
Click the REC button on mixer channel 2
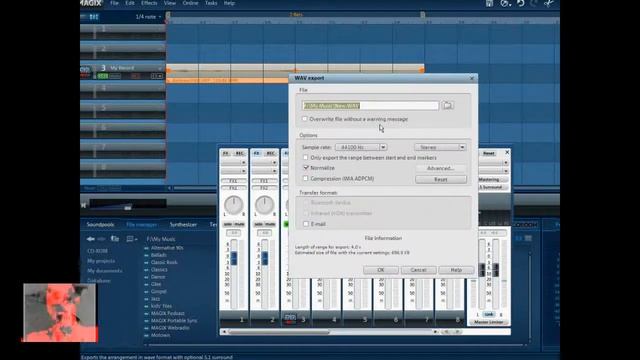pyautogui.click(x=270, y=153)
